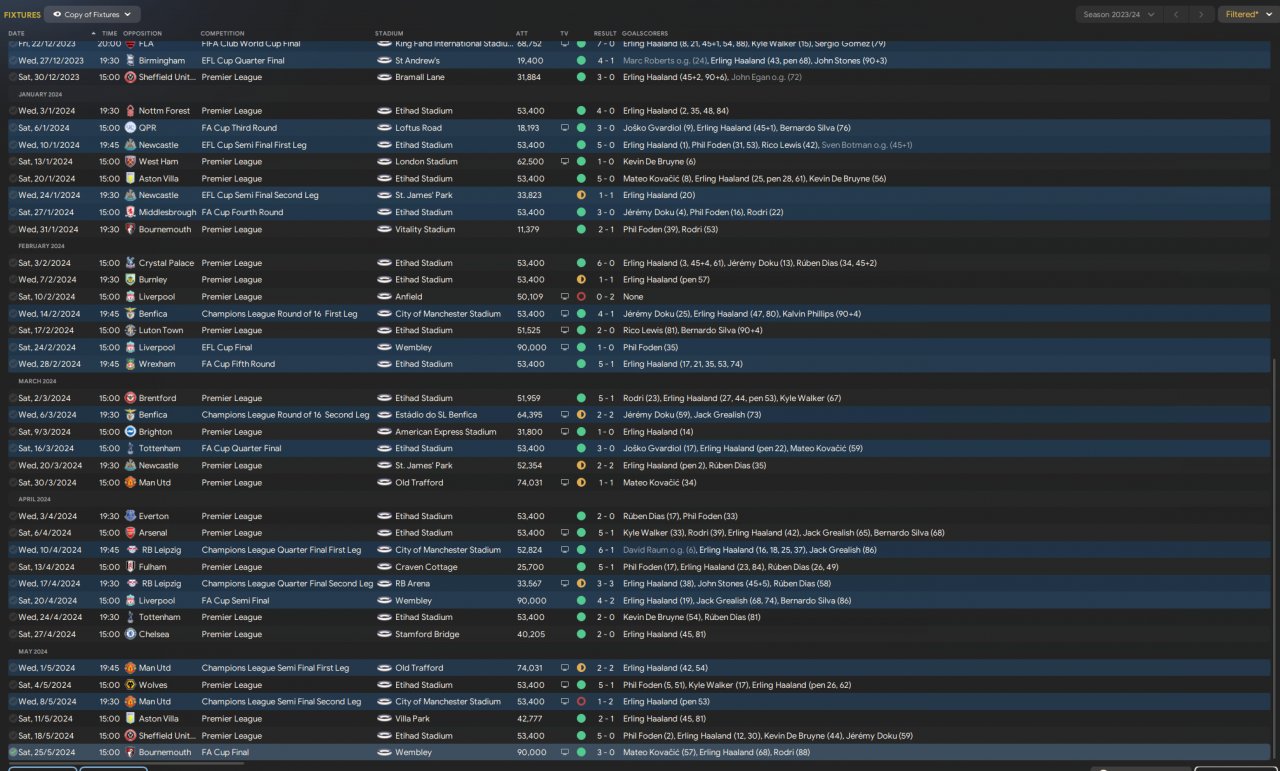This screenshot has height=771, width=1280.
Task: Go to the next season with the right arrow
Action: point(1202,15)
